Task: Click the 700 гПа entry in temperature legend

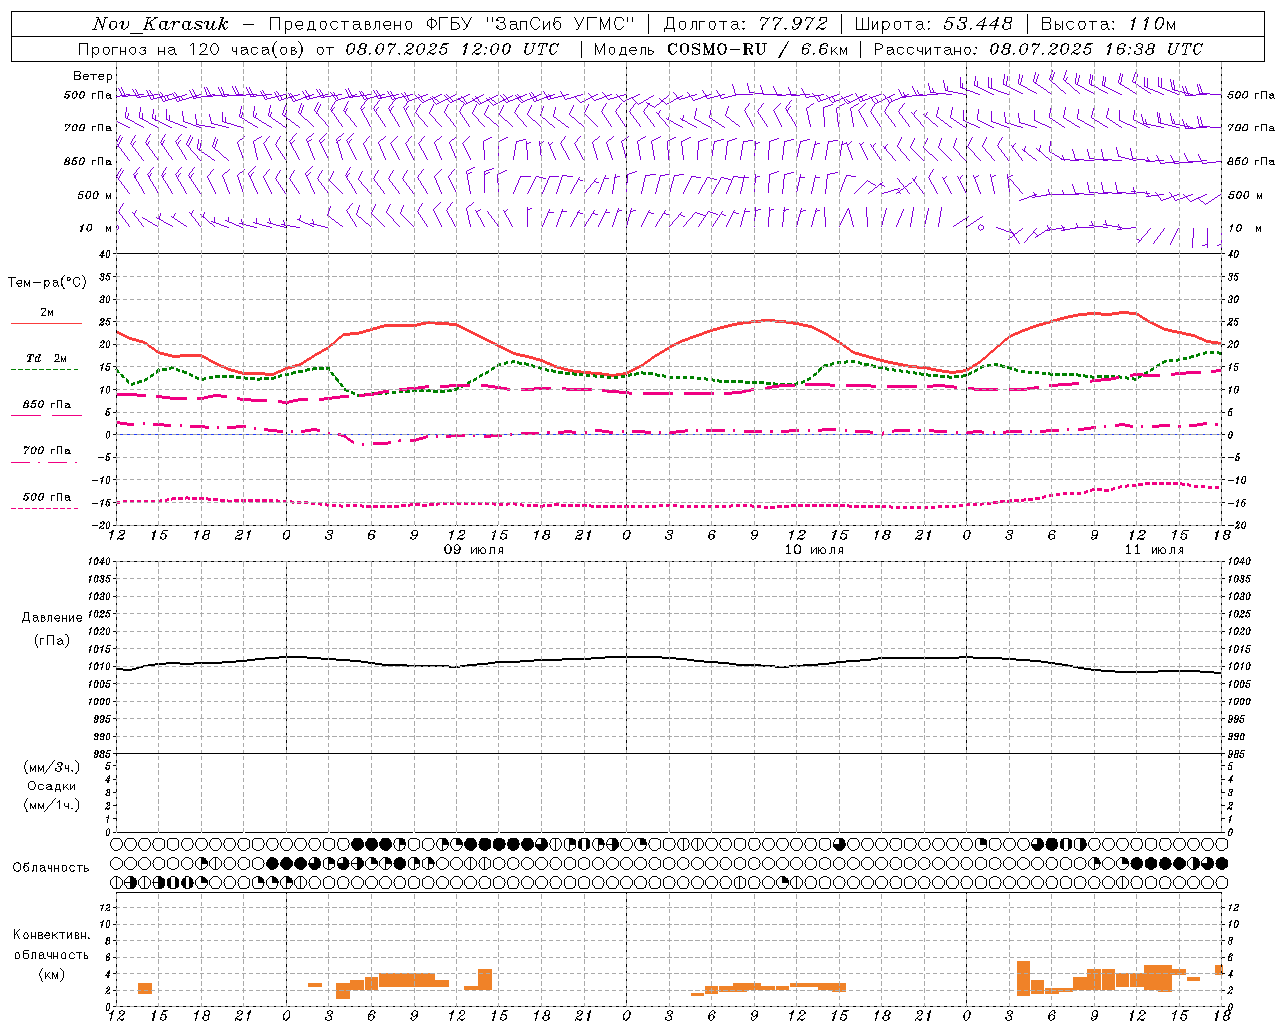Action: [x=46, y=451]
